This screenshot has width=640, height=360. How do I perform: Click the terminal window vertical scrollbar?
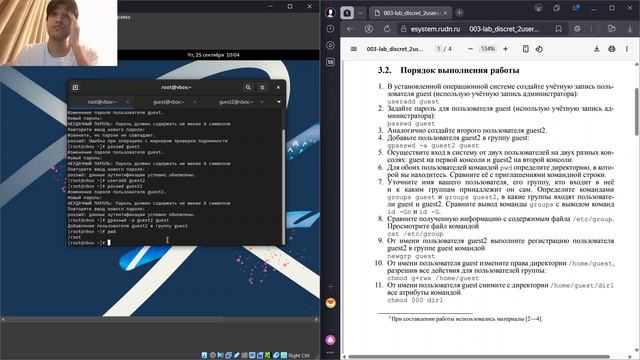click(283, 186)
